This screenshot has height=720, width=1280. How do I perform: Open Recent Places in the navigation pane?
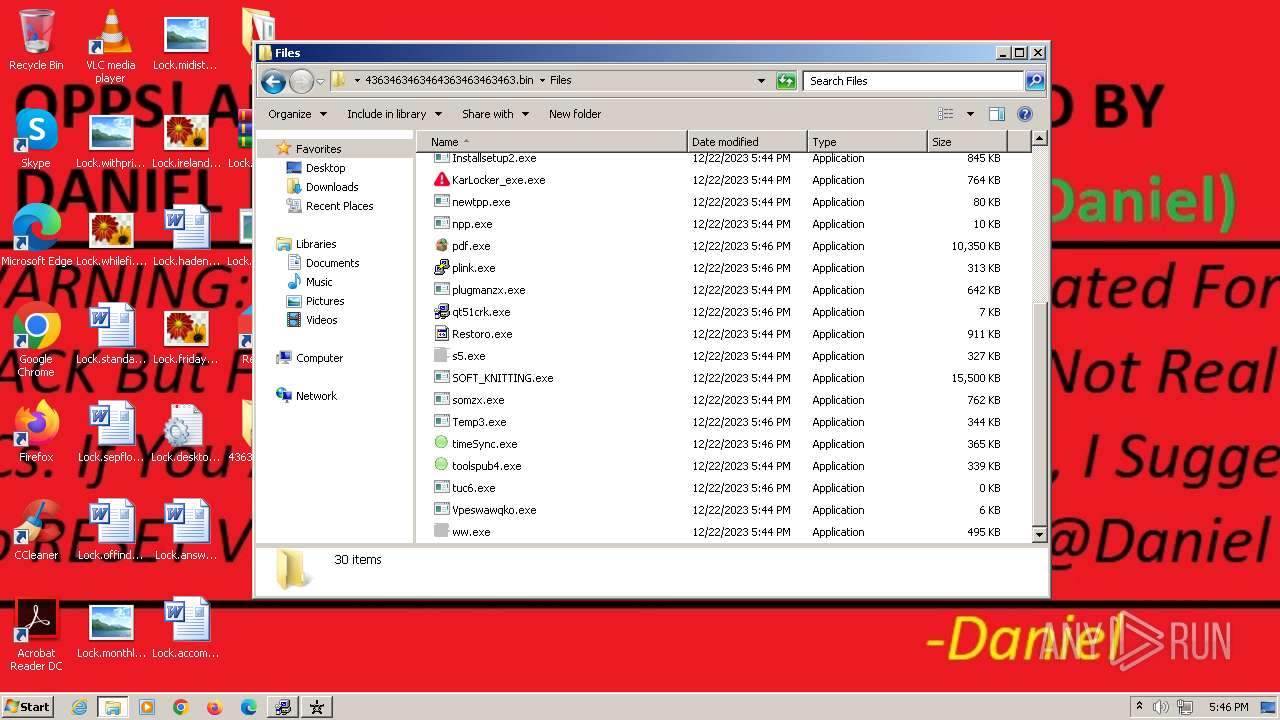pos(340,206)
